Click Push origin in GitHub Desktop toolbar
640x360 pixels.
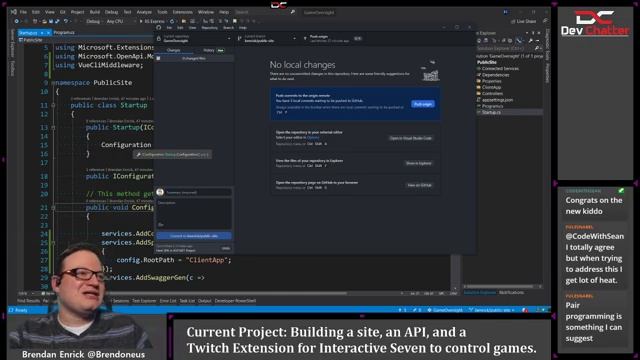pos(333,39)
